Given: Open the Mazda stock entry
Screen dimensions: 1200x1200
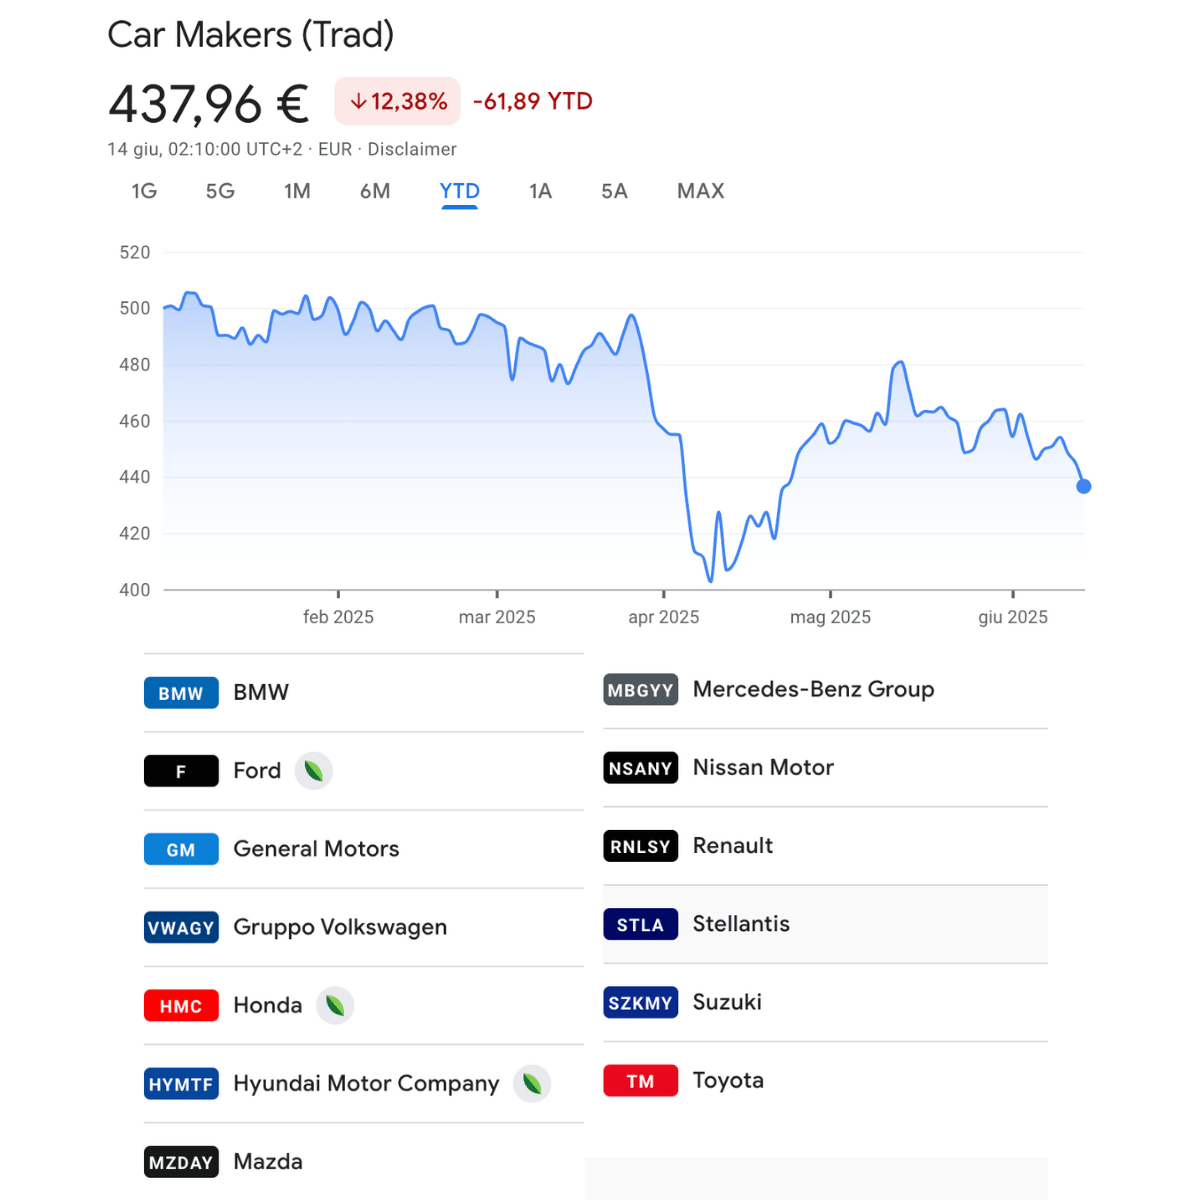Looking at the screenshot, I should [364, 1162].
